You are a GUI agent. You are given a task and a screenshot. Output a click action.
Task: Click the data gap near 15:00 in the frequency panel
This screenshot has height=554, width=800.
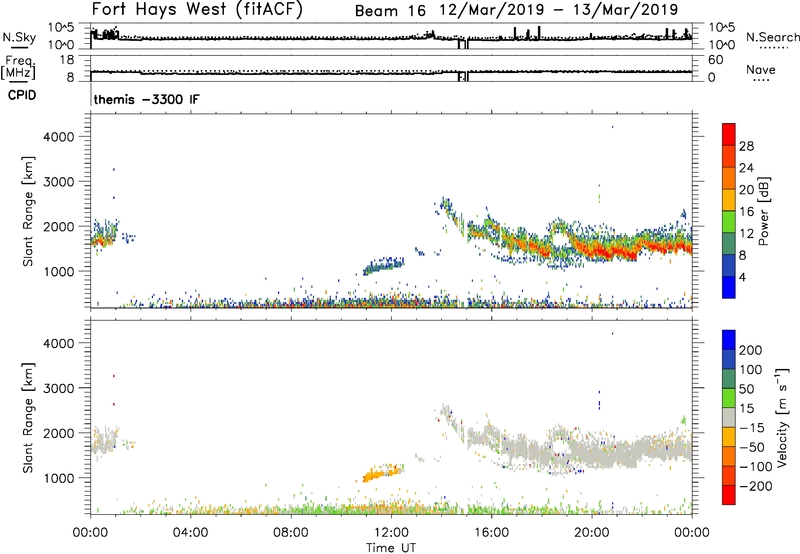(463, 77)
